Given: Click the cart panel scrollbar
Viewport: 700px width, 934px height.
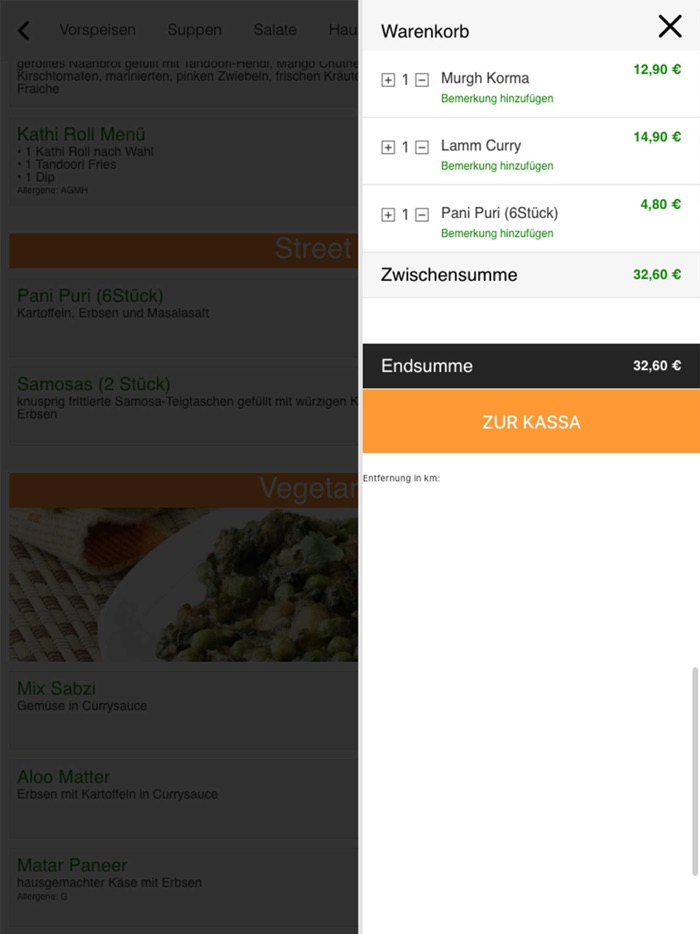Looking at the screenshot, I should click(x=695, y=771).
